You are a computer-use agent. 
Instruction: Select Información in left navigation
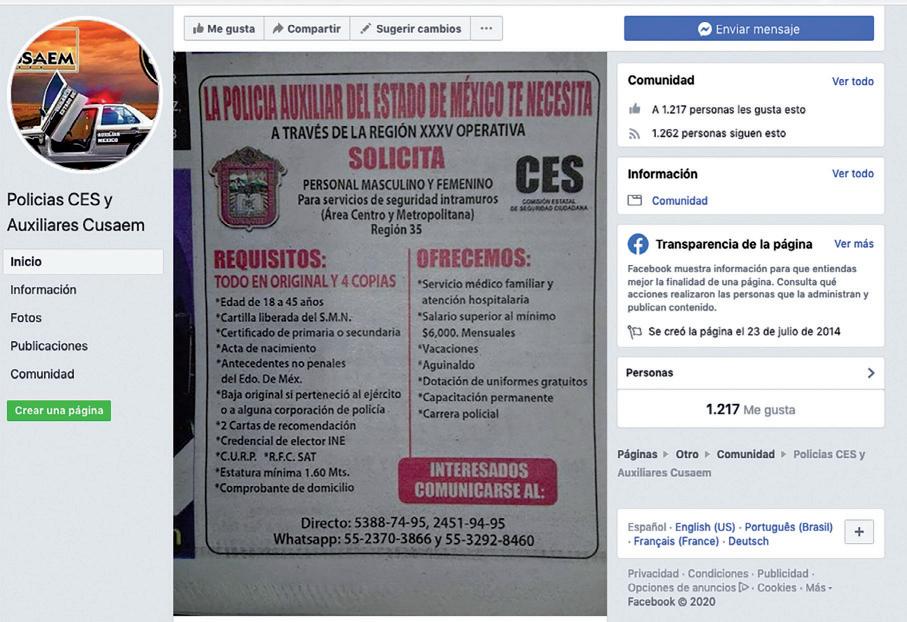(x=43, y=289)
